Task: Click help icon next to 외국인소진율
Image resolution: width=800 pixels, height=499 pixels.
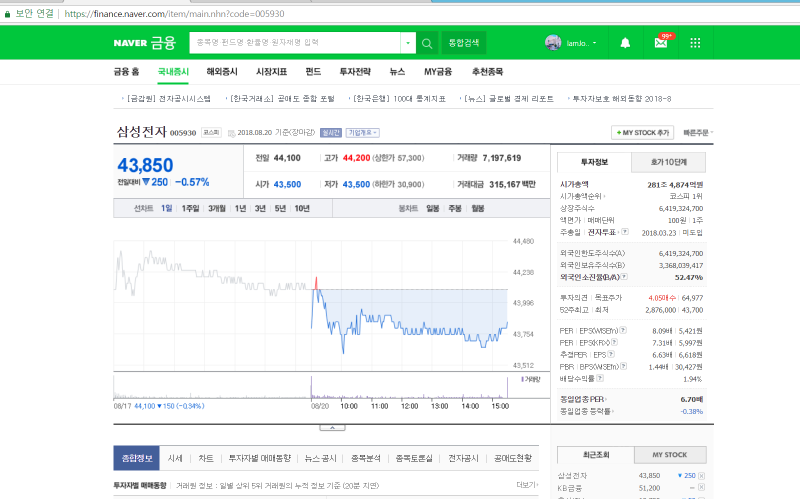Action: (x=624, y=277)
